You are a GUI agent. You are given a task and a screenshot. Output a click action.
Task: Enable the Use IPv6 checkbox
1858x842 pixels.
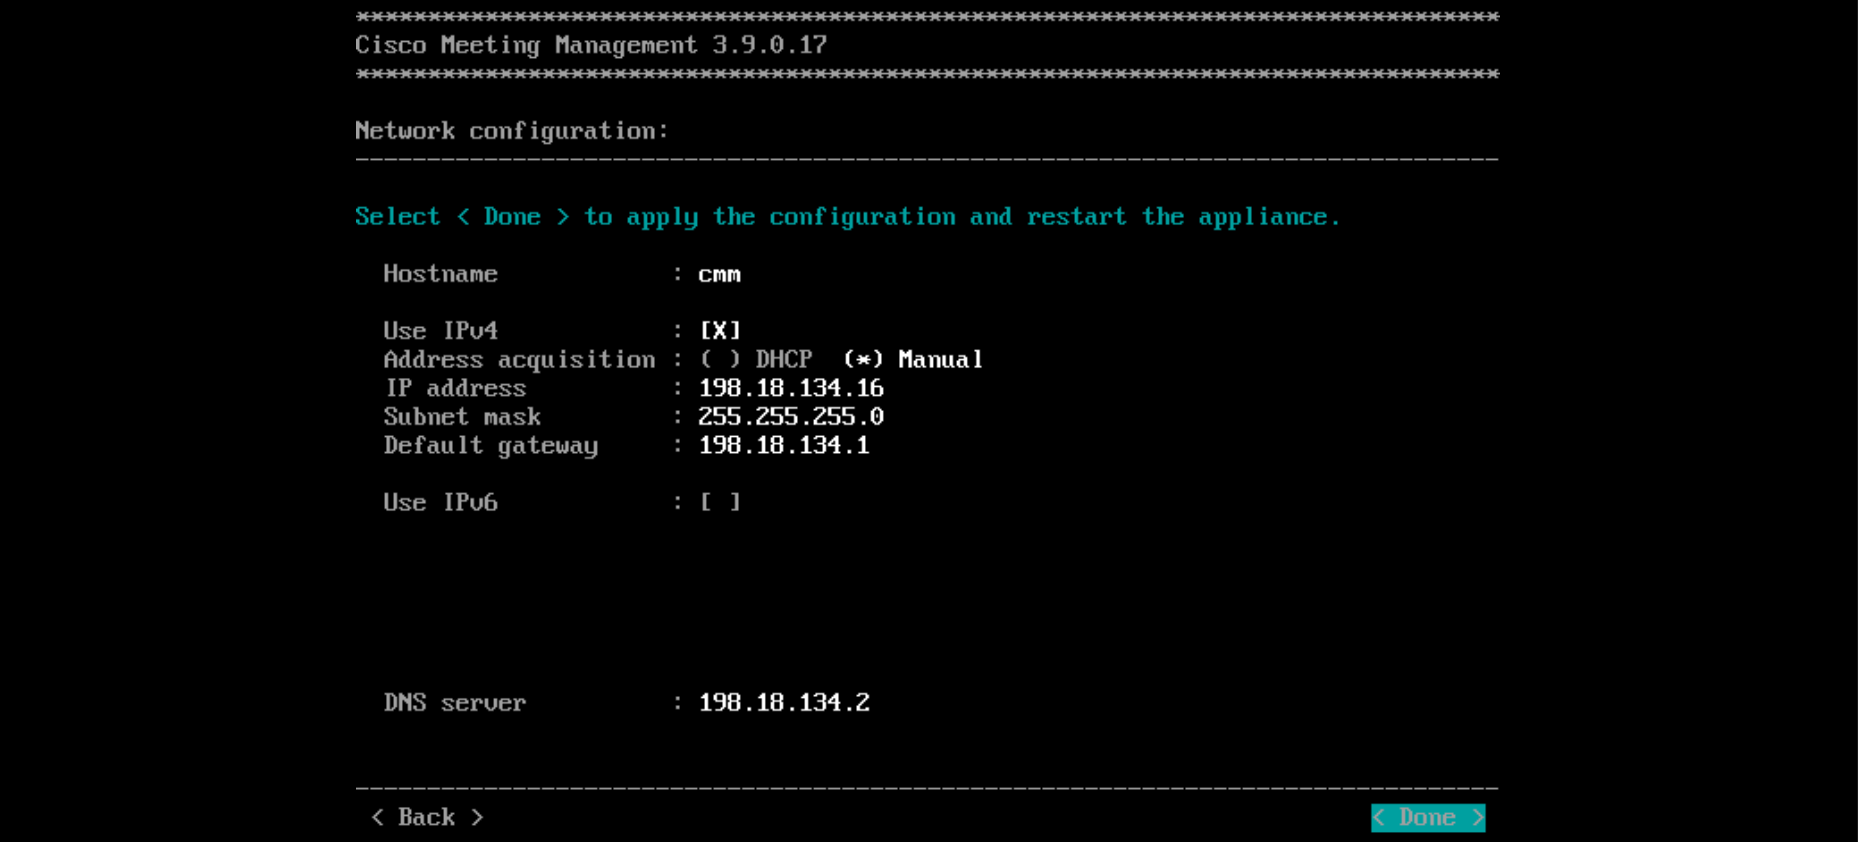click(720, 502)
